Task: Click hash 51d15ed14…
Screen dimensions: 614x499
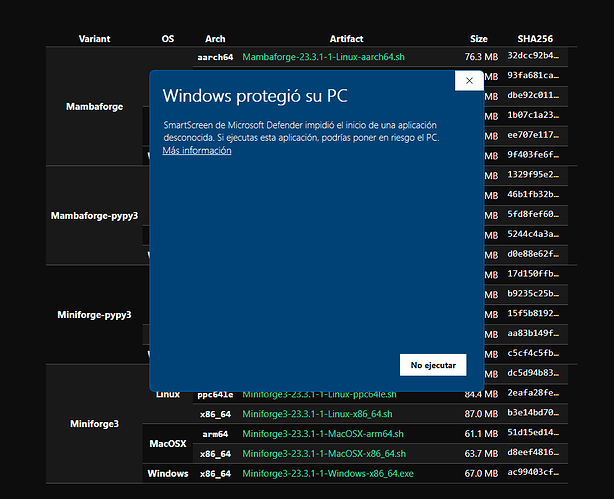Action: click(533, 432)
